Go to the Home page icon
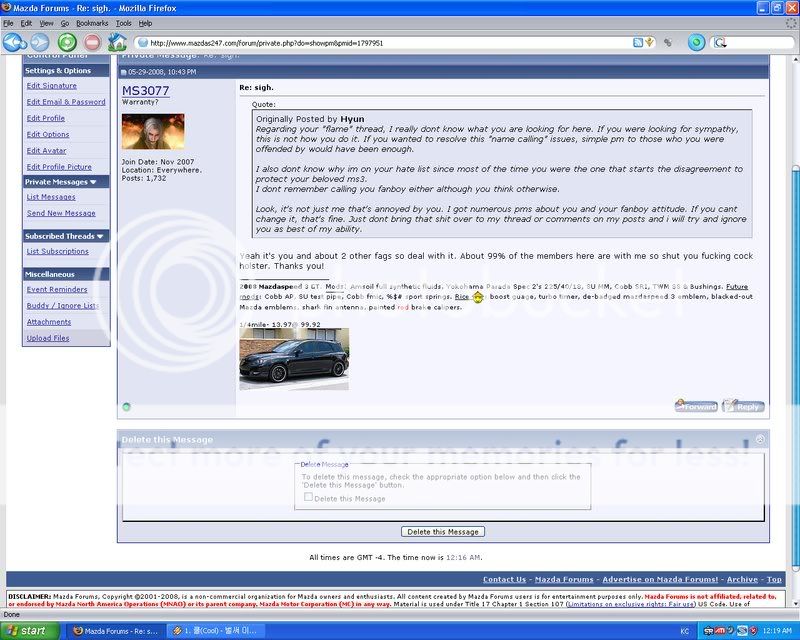The height and width of the screenshot is (640, 800). point(117,42)
